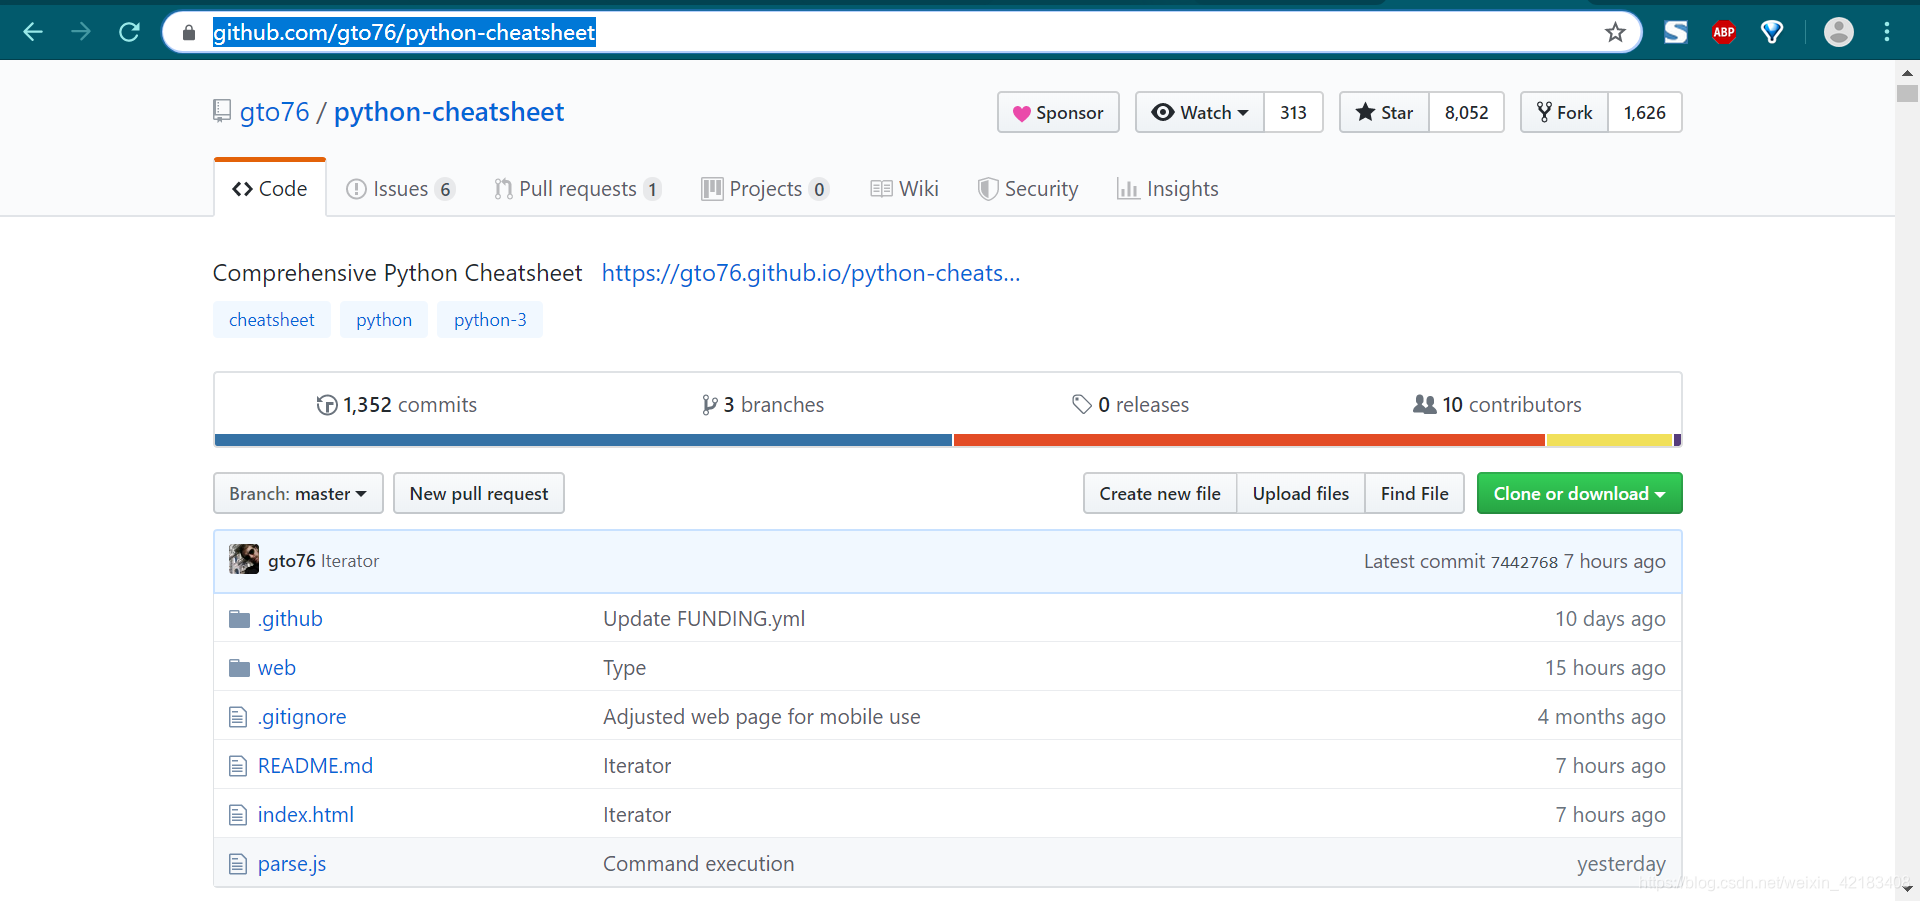View the 0 releases
The image size is (1920, 901).
(1130, 405)
